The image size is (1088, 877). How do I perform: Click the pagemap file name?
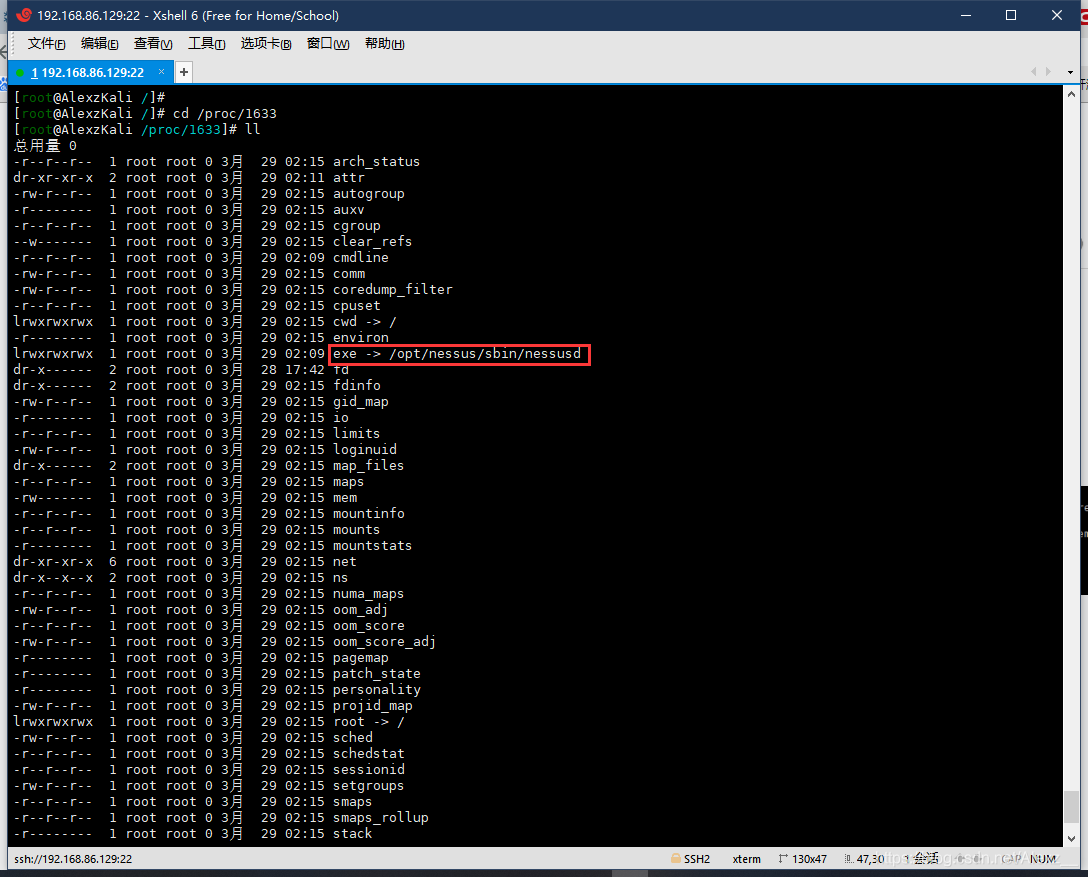pyautogui.click(x=361, y=658)
